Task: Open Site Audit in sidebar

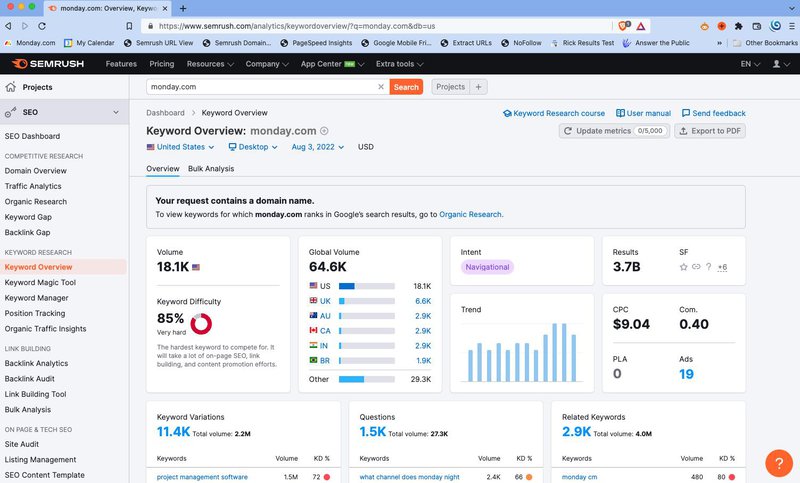Action: (x=22, y=444)
